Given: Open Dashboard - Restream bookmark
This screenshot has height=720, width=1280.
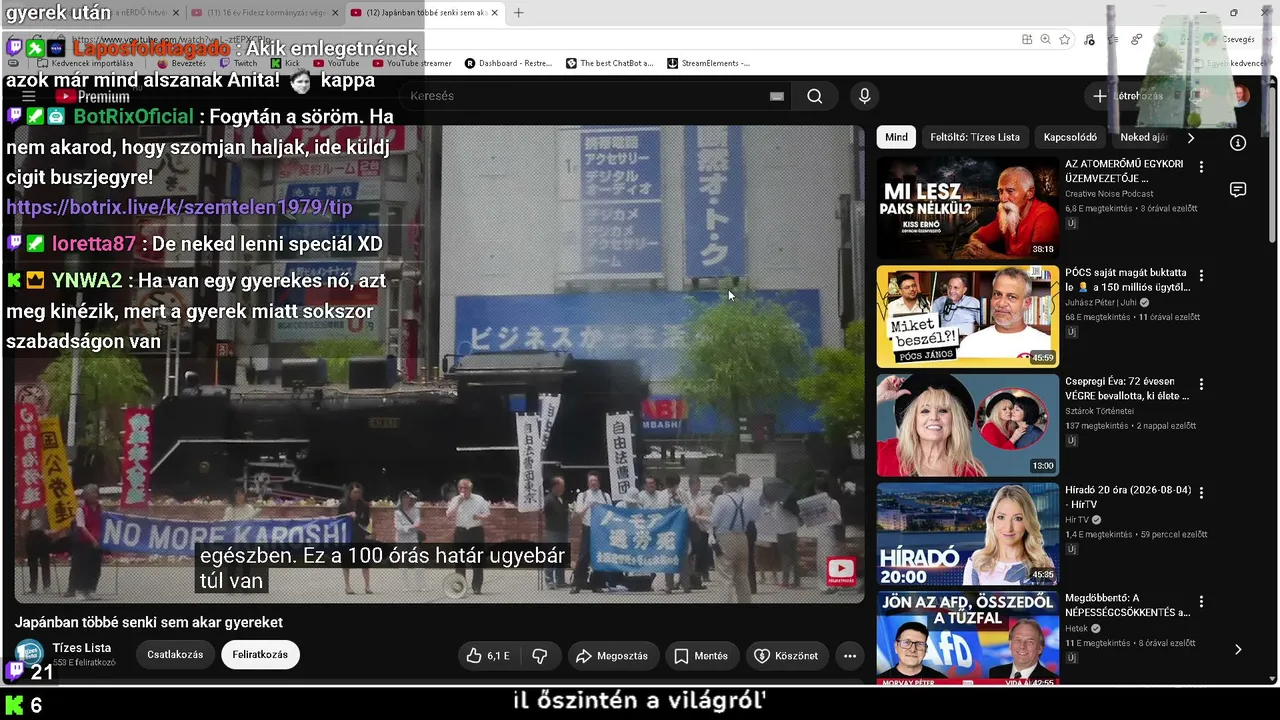Looking at the screenshot, I should [x=508, y=63].
